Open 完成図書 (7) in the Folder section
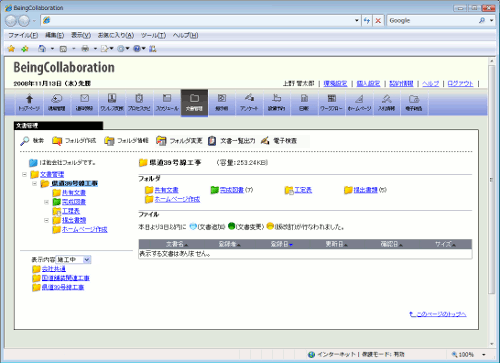This screenshot has height=363, width=500. [232, 190]
